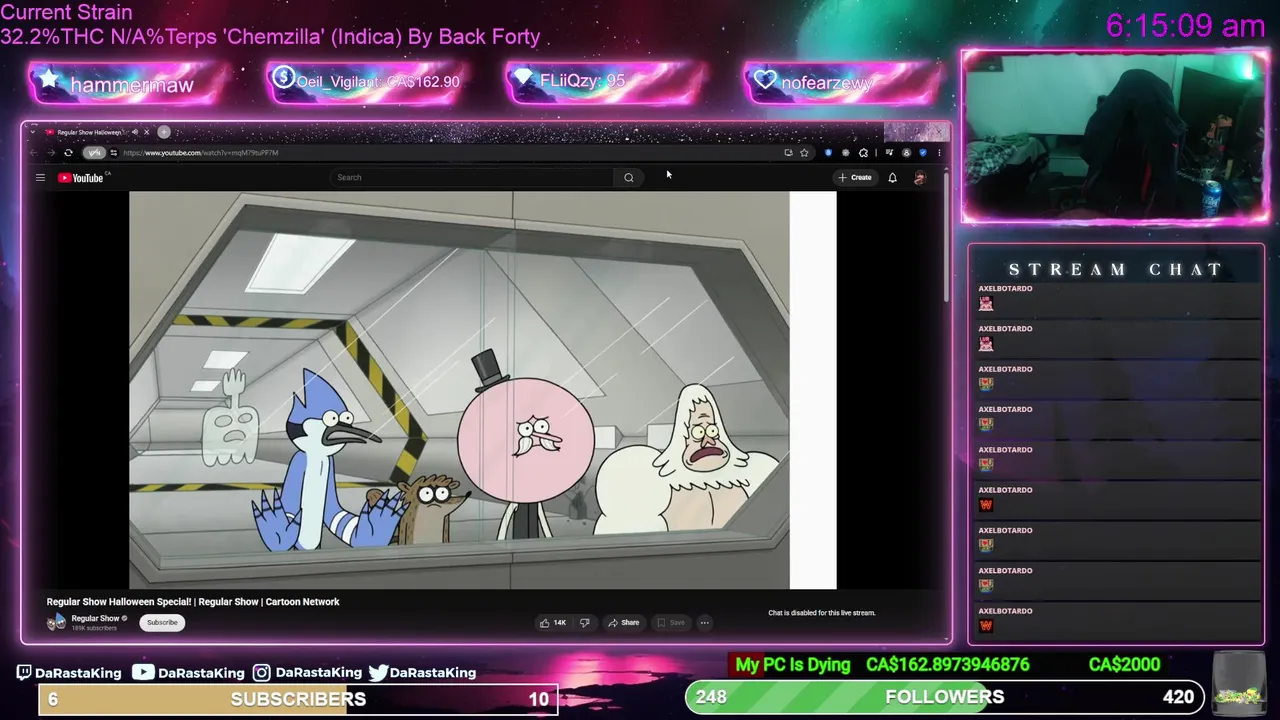
Task: Click the My PC Is Dying donation goal
Action: (793, 665)
